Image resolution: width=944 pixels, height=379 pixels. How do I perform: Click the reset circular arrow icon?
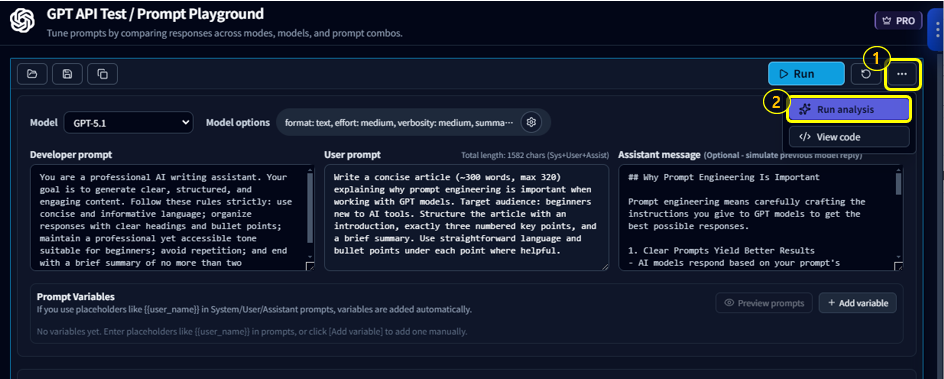point(866,74)
